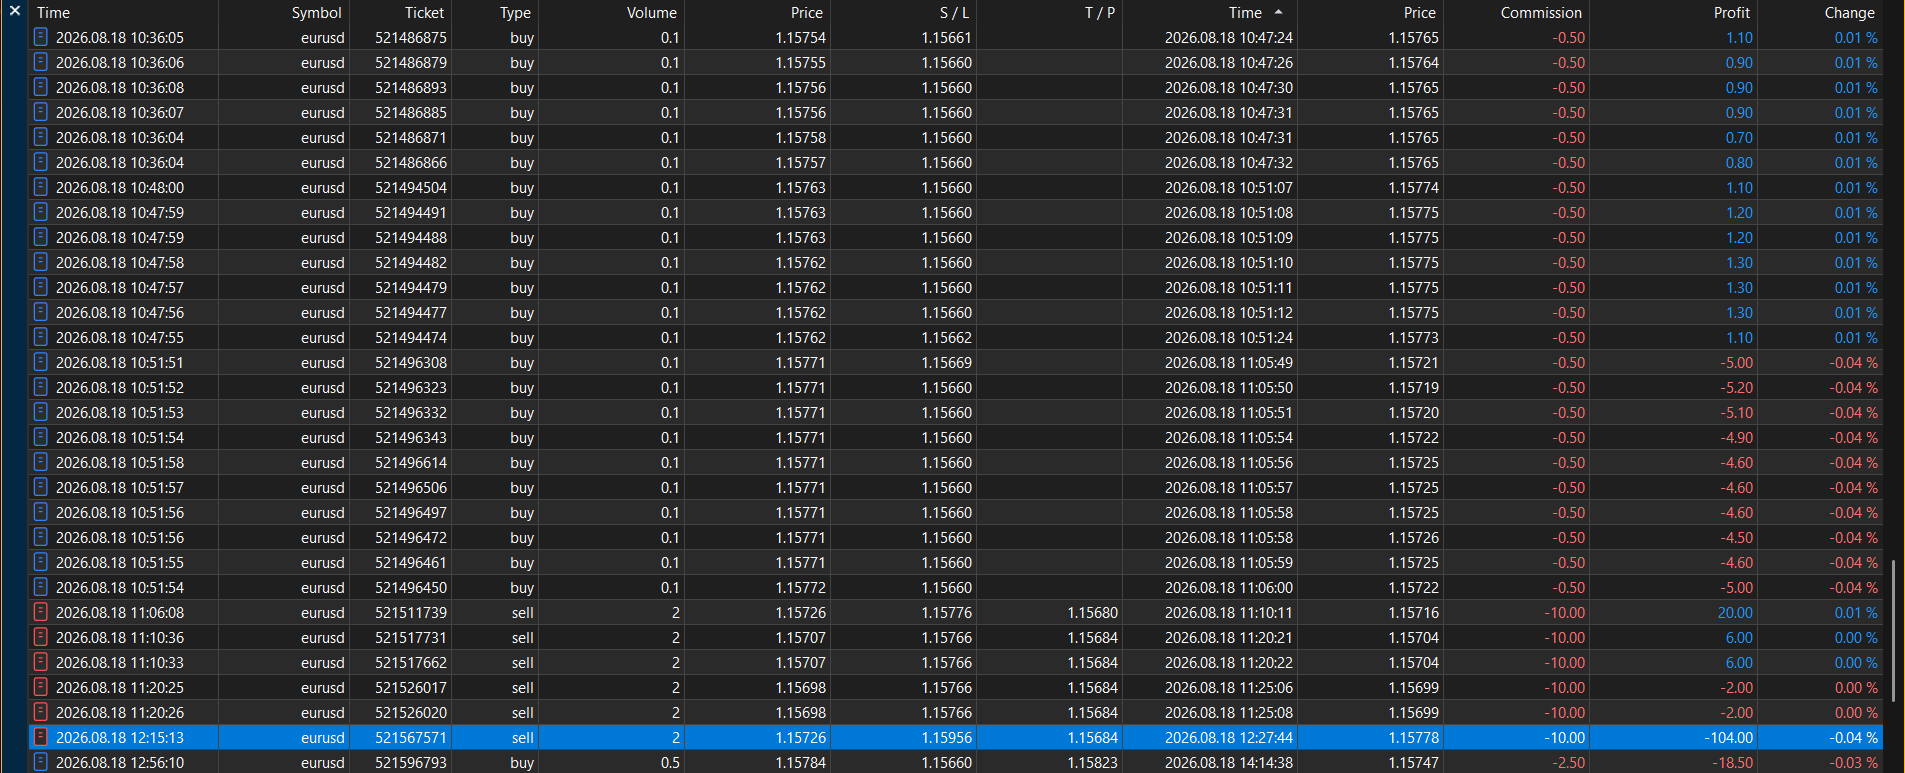Select the commission cell -2.50

pyautogui.click(x=1568, y=763)
